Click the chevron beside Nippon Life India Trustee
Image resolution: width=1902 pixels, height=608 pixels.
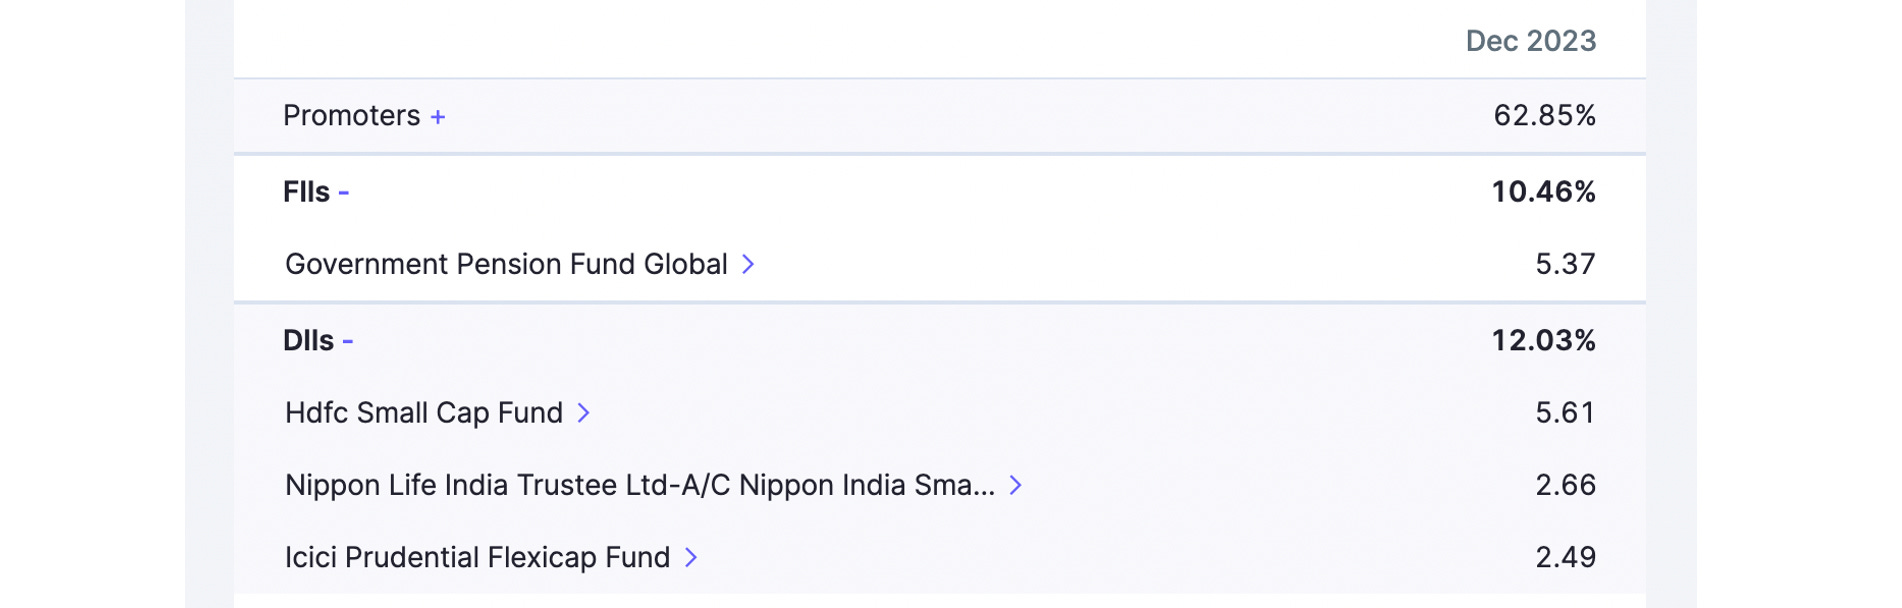coord(1017,486)
